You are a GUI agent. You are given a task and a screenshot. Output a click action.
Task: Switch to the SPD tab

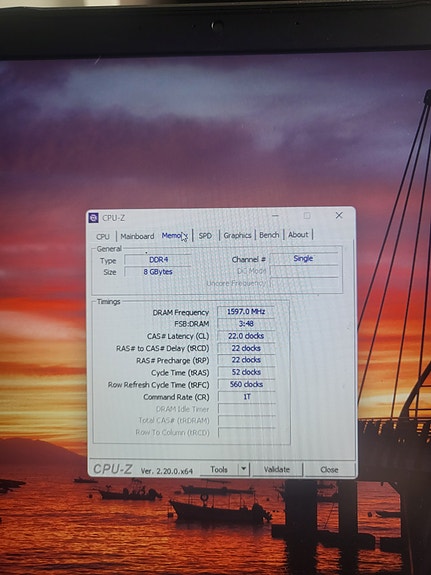click(205, 235)
